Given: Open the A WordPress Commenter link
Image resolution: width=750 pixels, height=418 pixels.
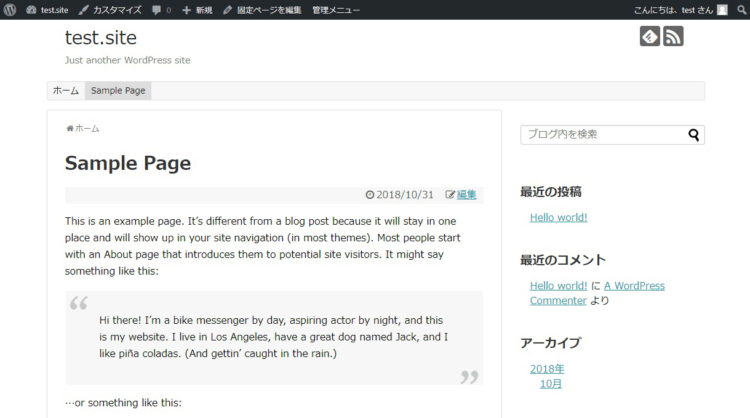Looking at the screenshot, I should (634, 285).
